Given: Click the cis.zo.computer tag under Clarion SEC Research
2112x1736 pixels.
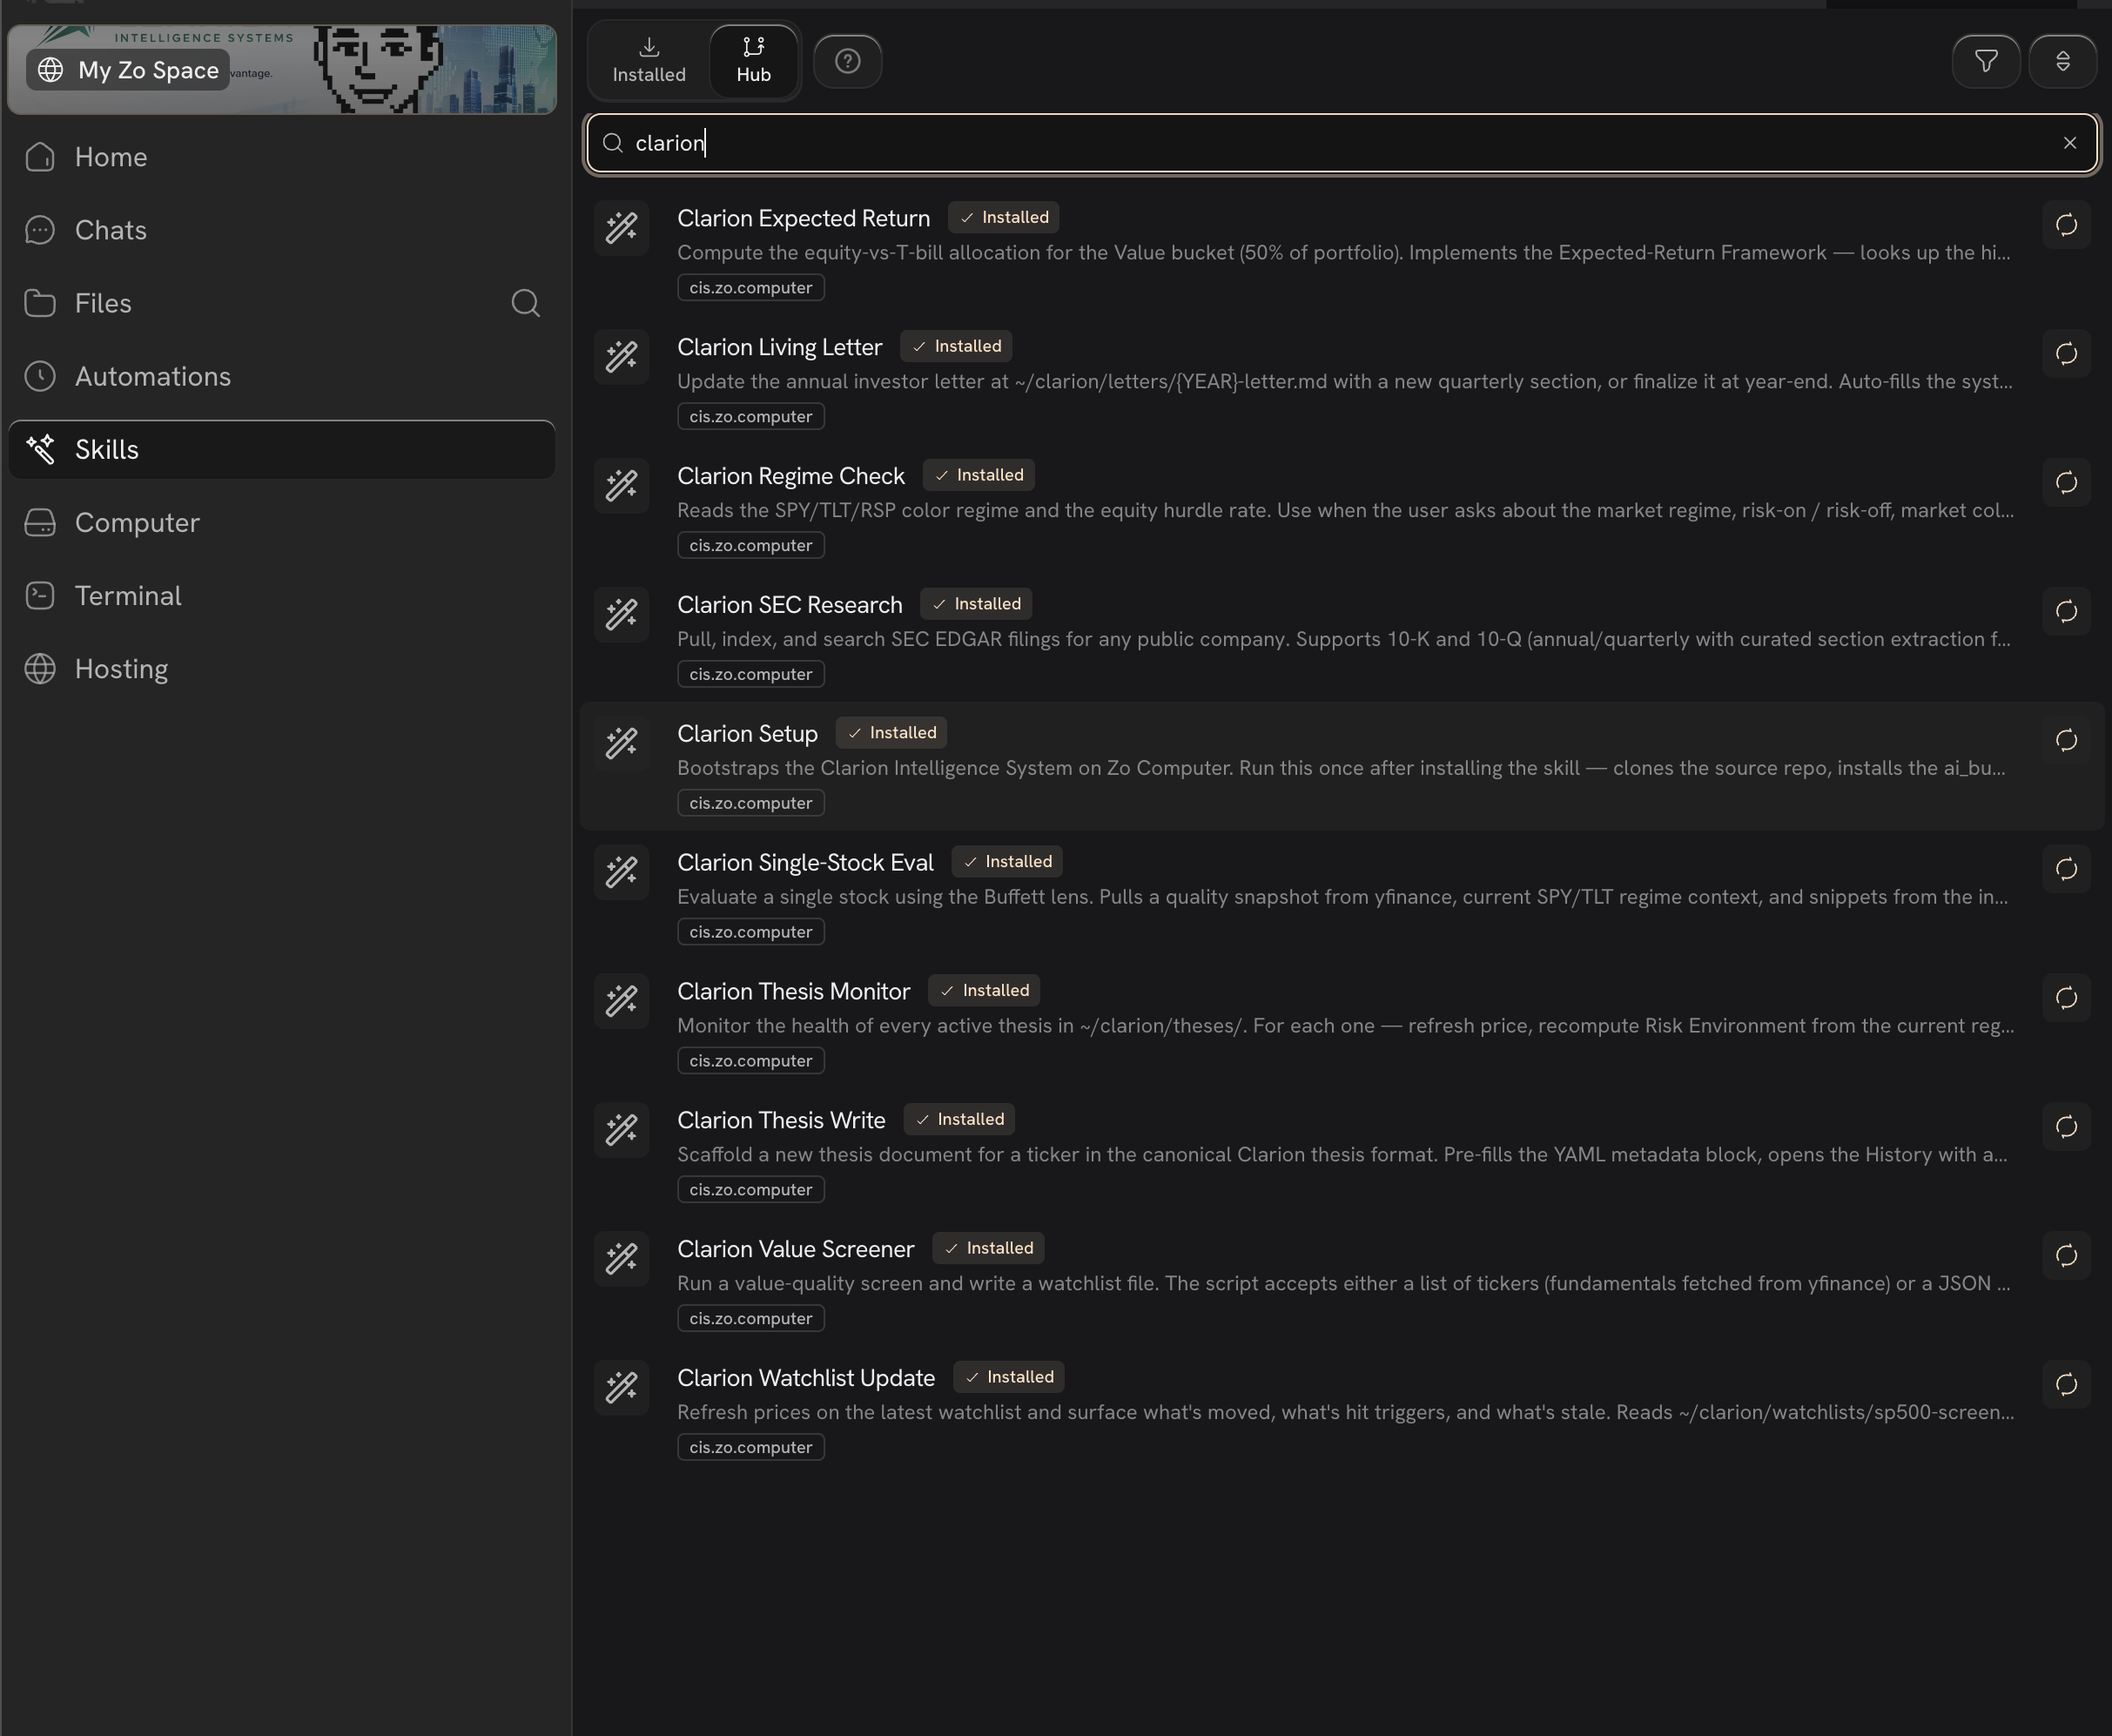Looking at the screenshot, I should [750, 674].
